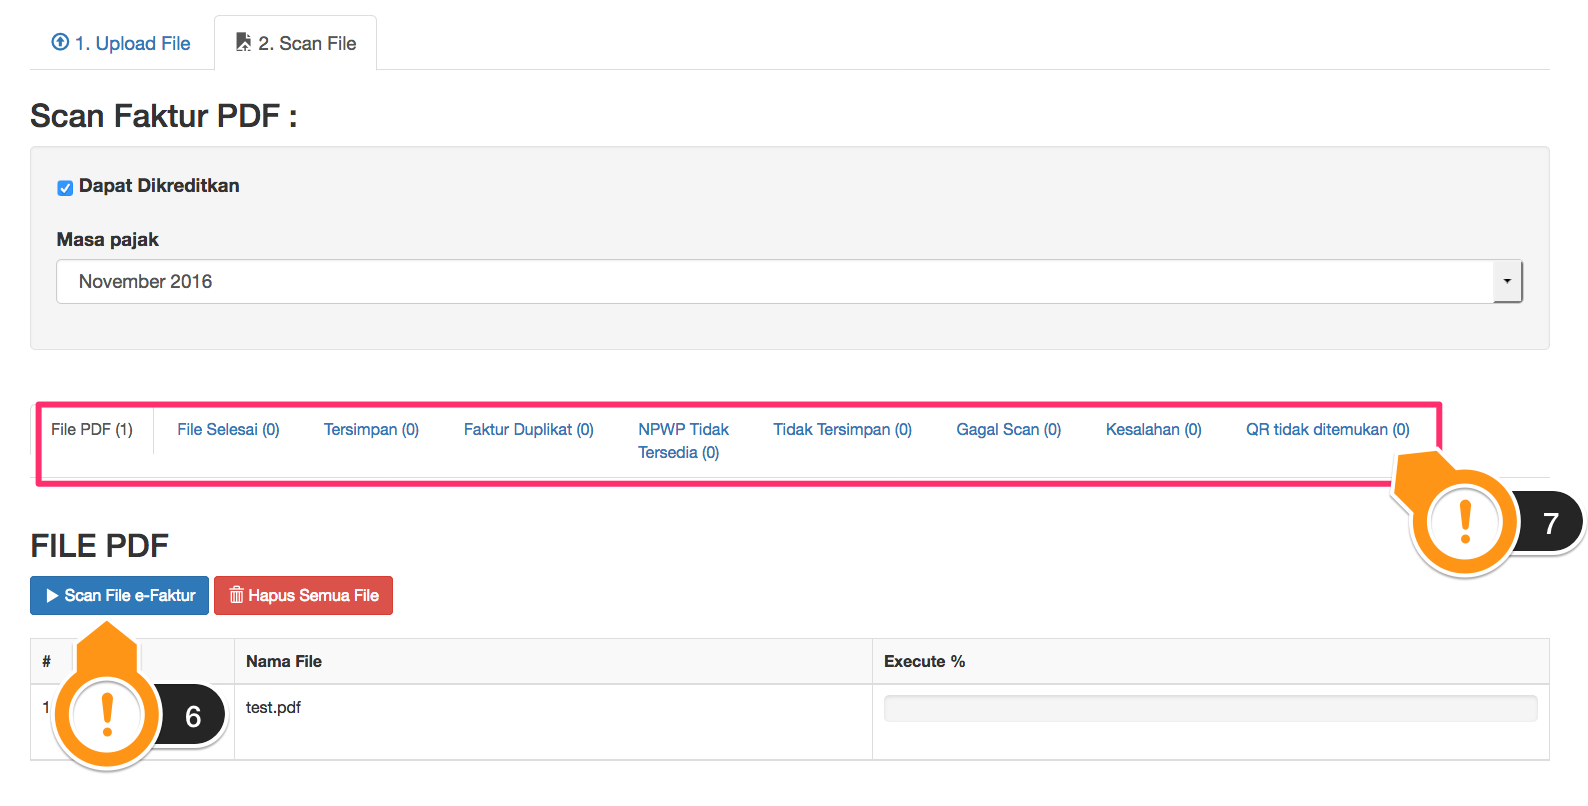Viewport: 1588px width, 806px height.
Task: Show the File Selesai (0) tab
Action: [228, 430]
